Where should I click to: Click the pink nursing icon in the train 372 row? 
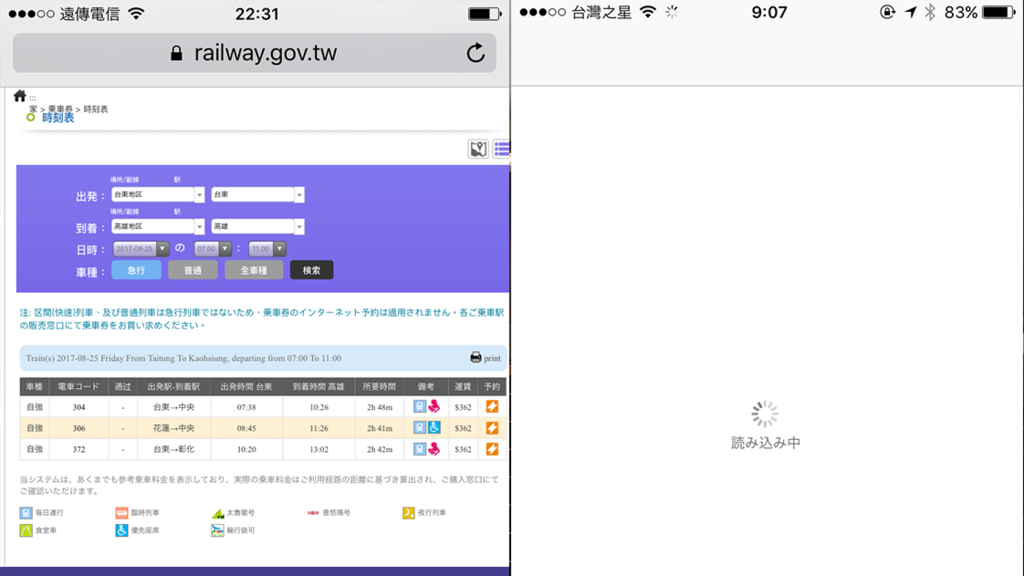[x=434, y=449]
